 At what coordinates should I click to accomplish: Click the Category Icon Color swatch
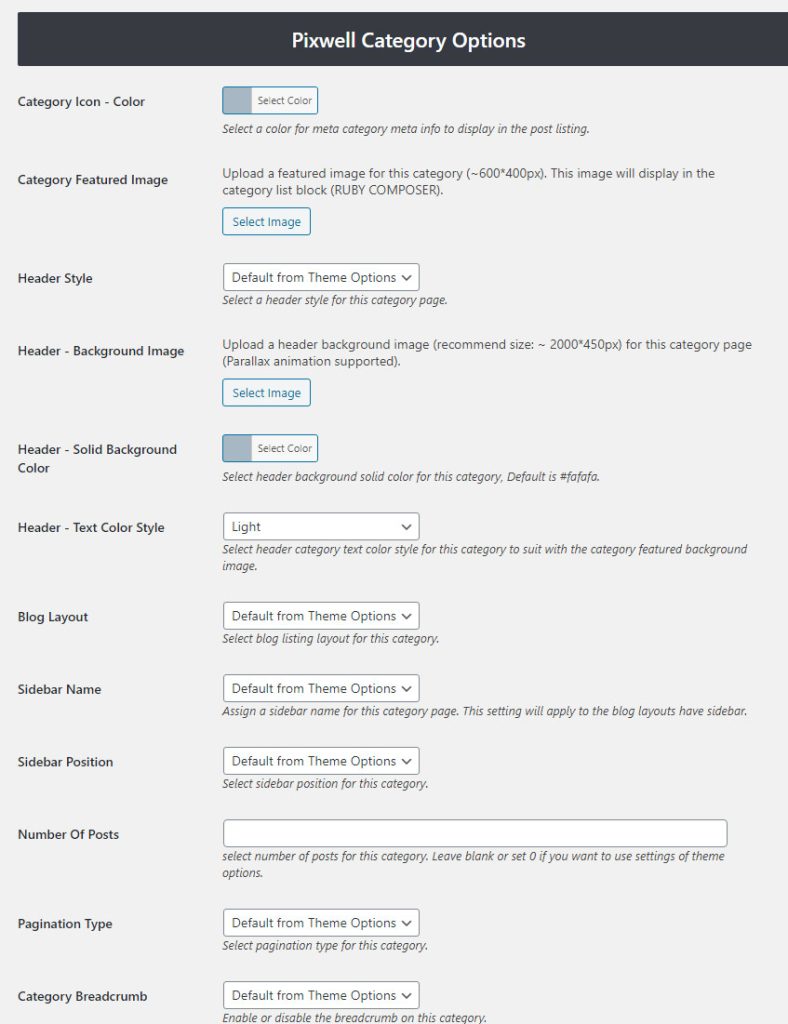(x=237, y=101)
